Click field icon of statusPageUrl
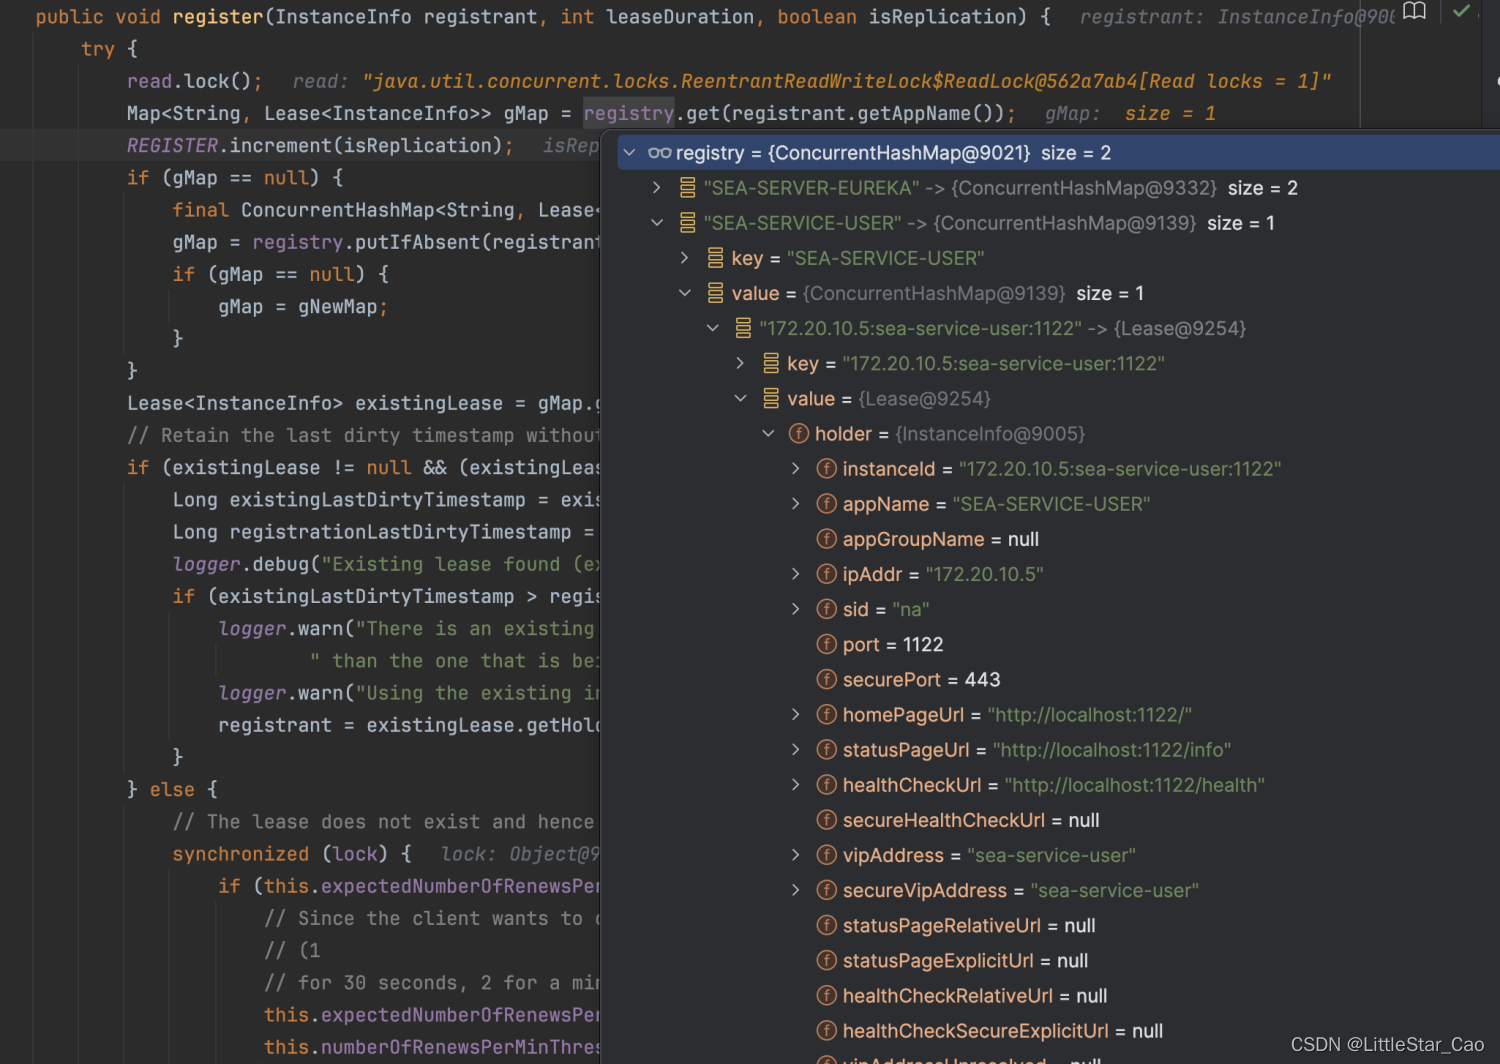 click(x=827, y=749)
